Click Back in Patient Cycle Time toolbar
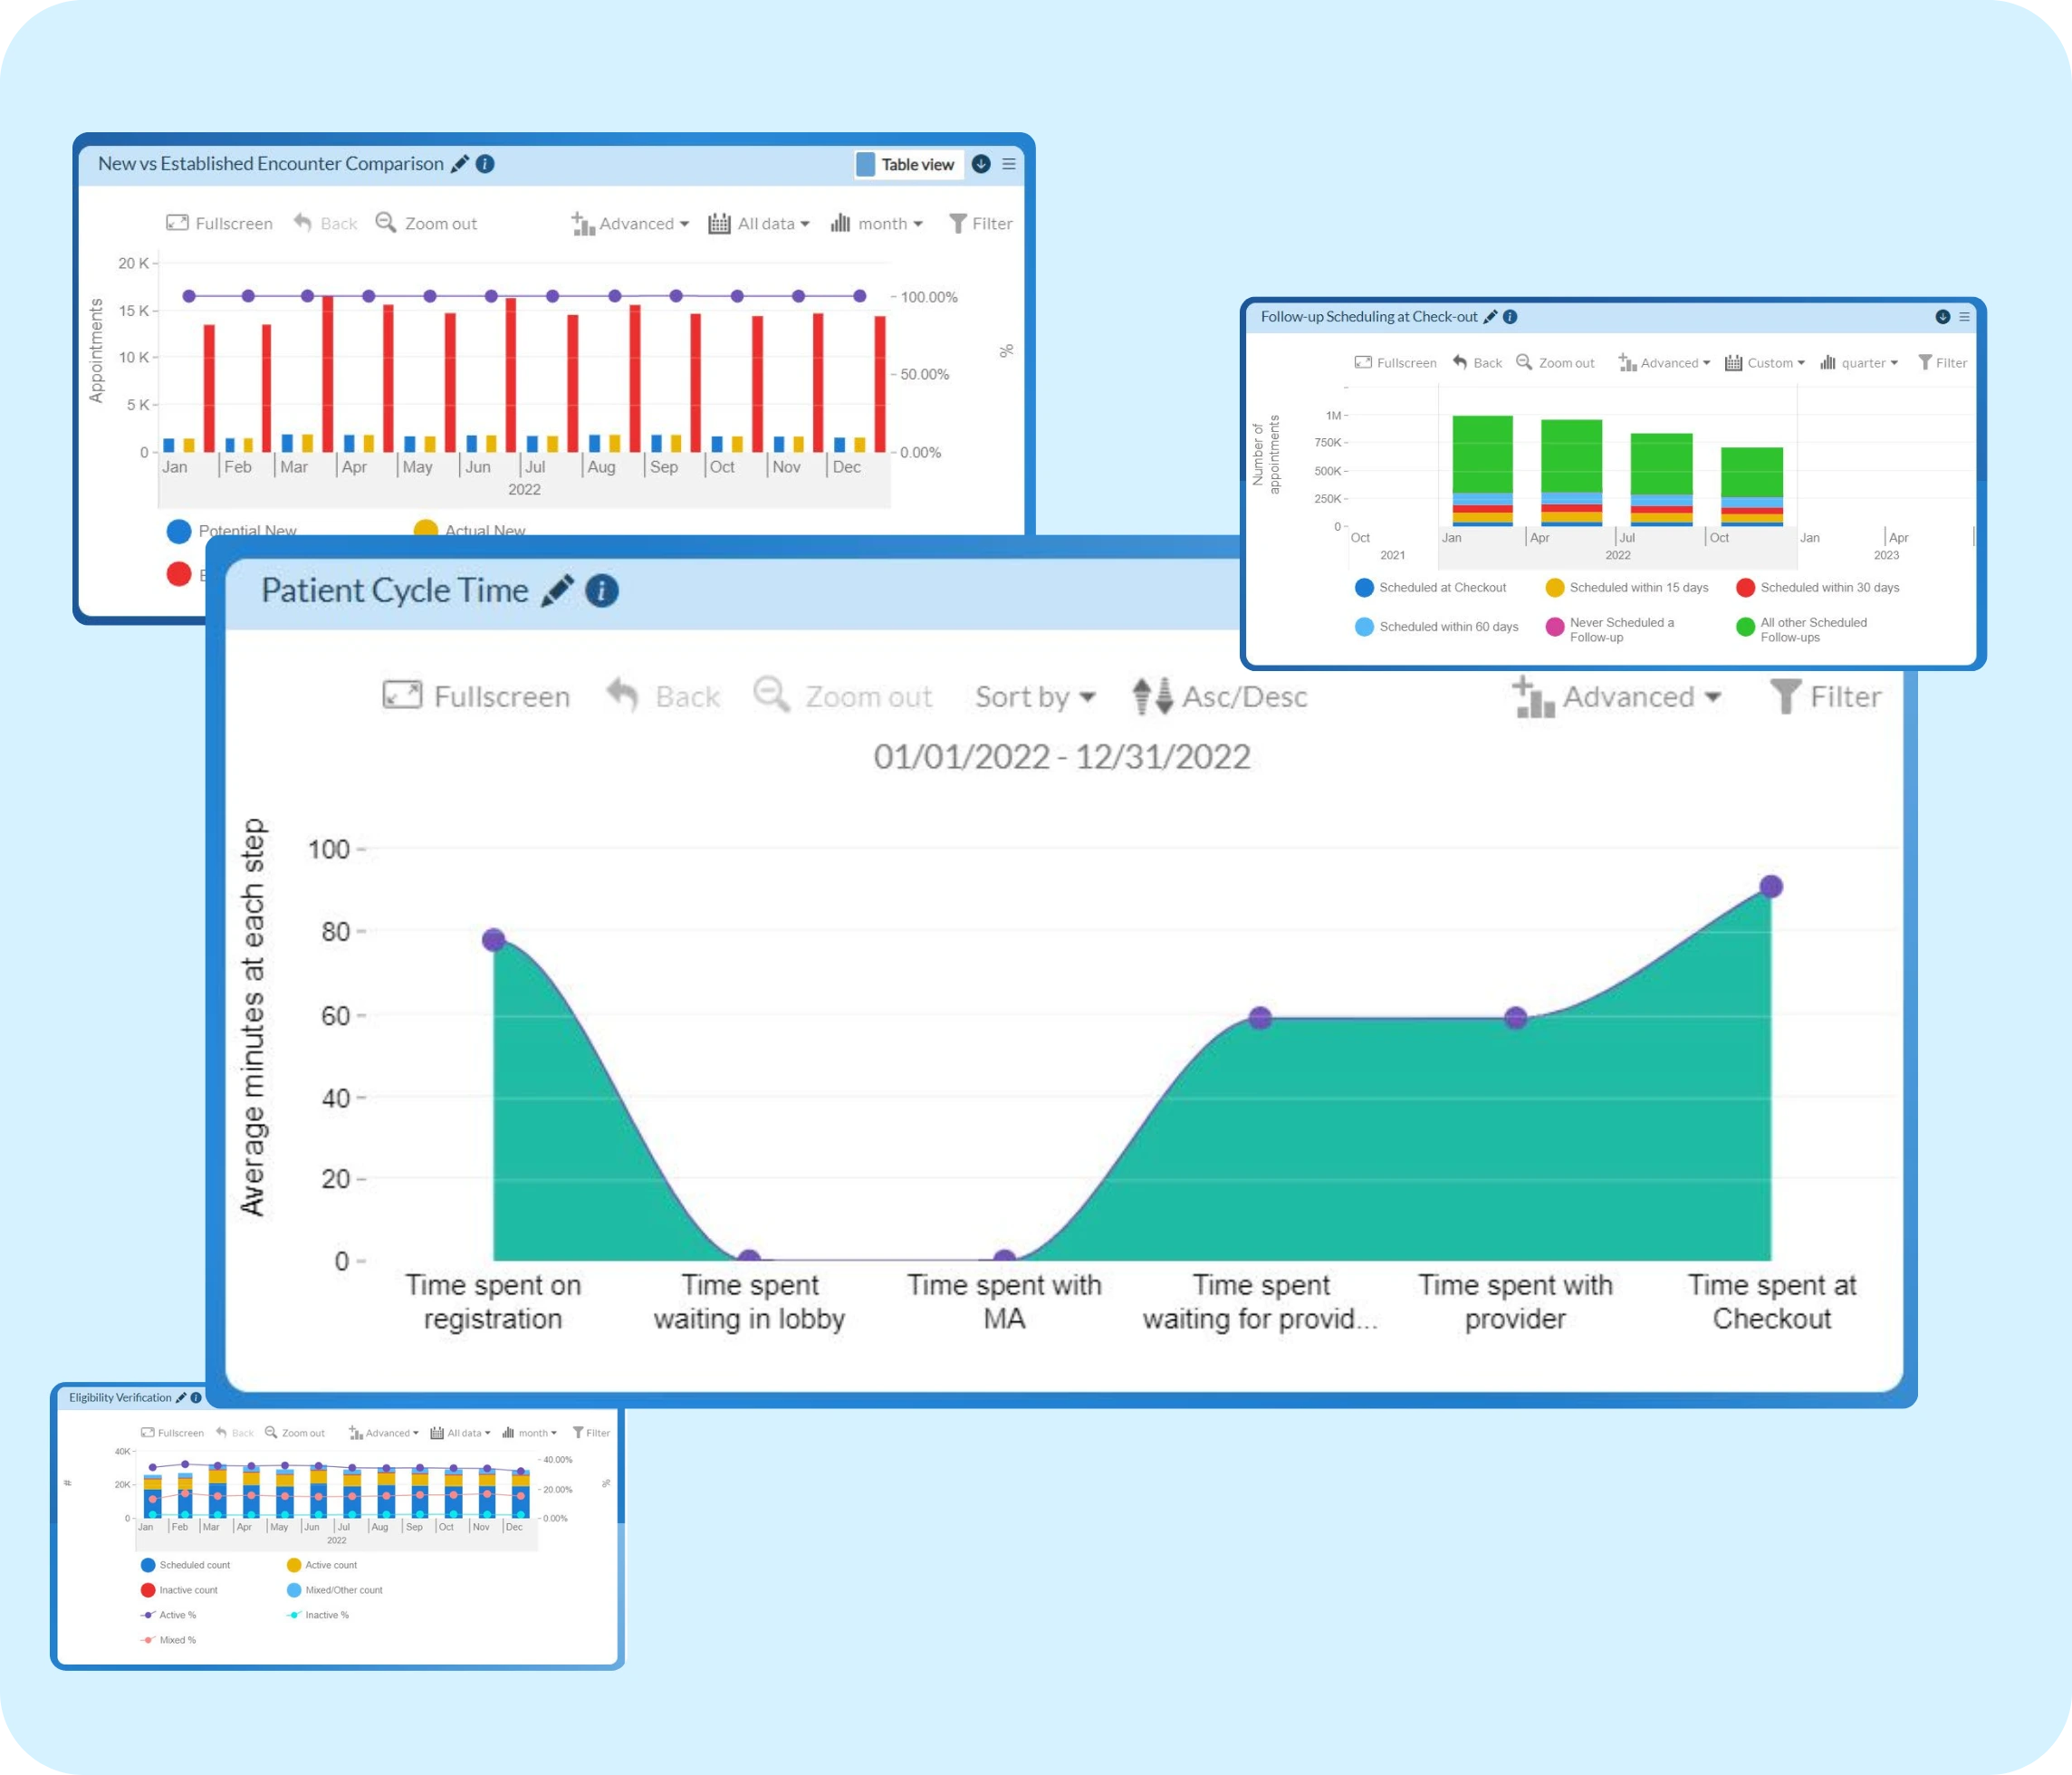Viewport: 2072px width, 1775px height. pyautogui.click(x=663, y=696)
